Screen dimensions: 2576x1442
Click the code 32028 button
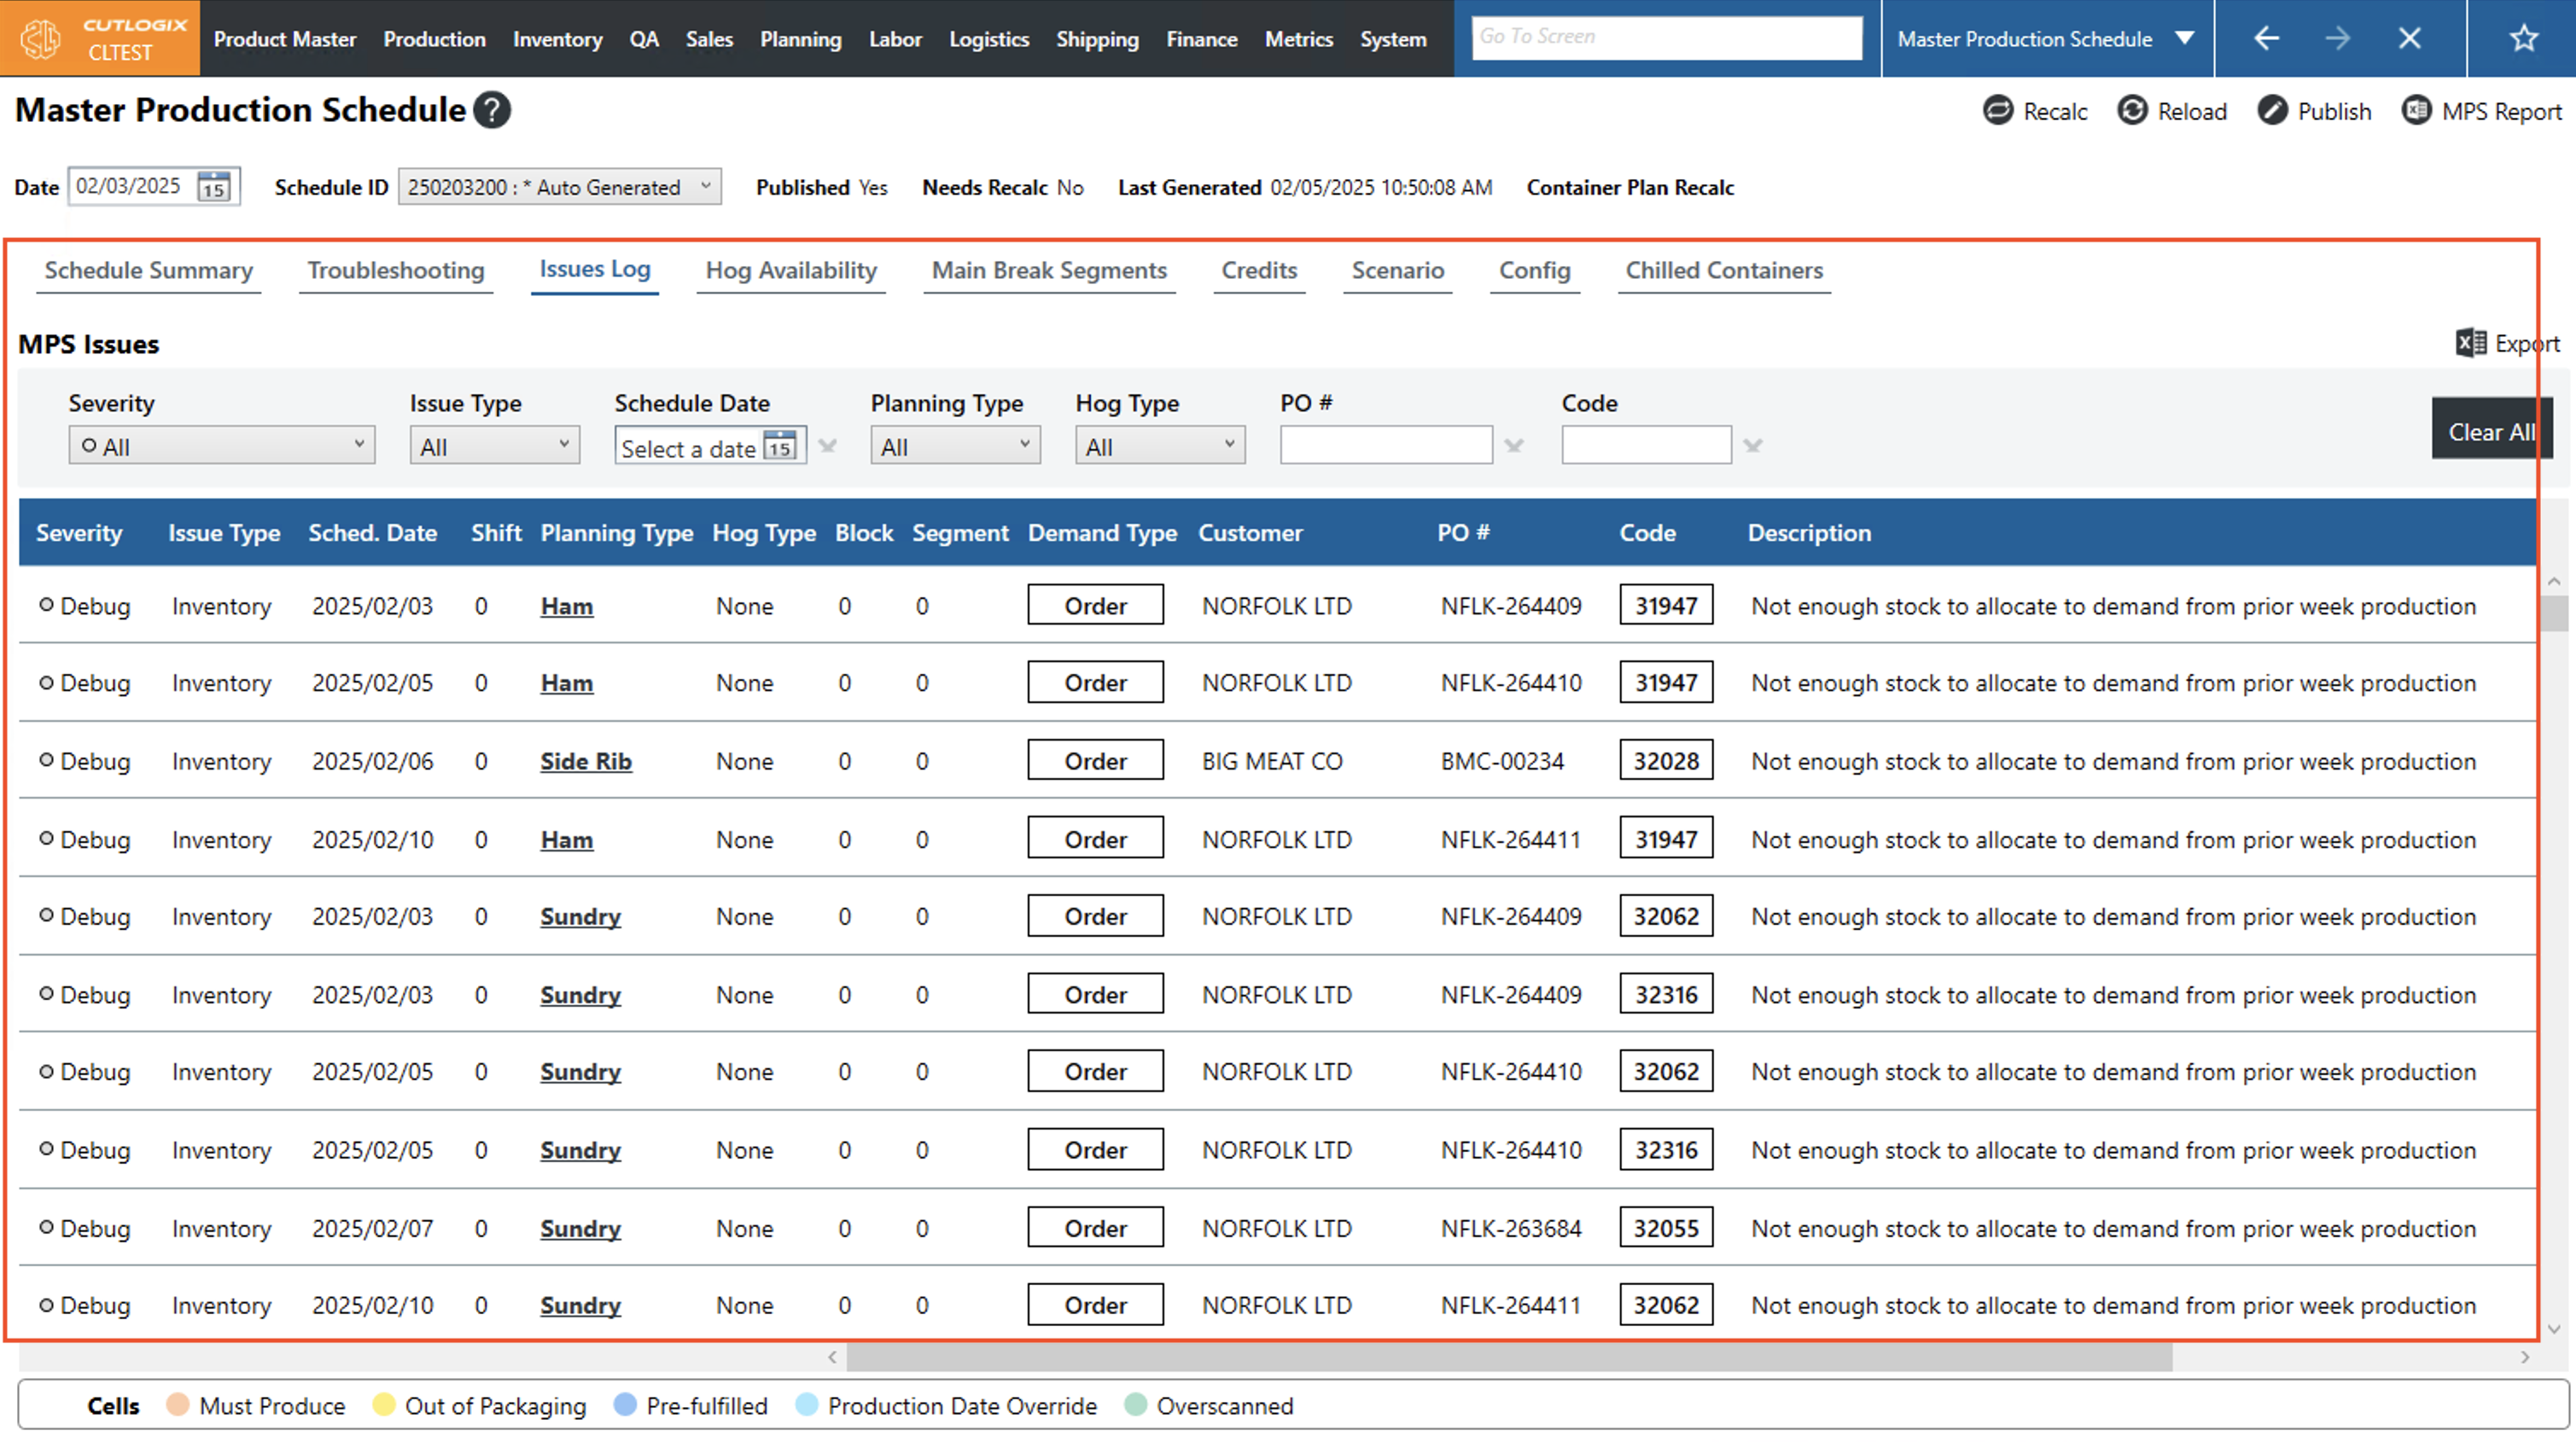[1665, 761]
